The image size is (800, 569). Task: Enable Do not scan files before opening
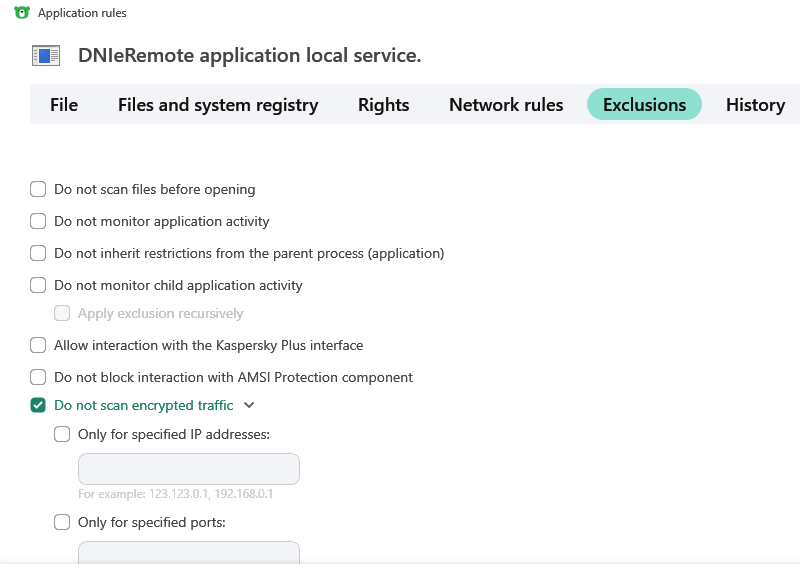click(x=38, y=189)
